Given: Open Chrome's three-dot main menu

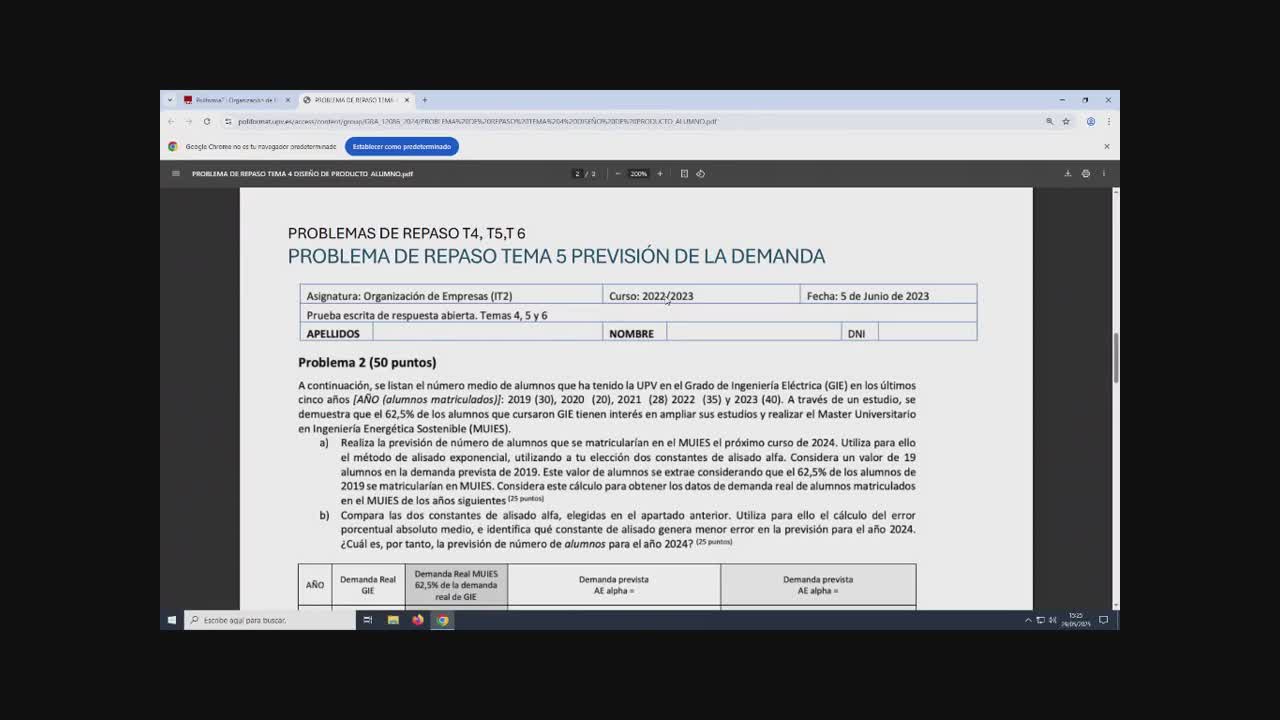Looking at the screenshot, I should pyautogui.click(x=1108, y=122).
